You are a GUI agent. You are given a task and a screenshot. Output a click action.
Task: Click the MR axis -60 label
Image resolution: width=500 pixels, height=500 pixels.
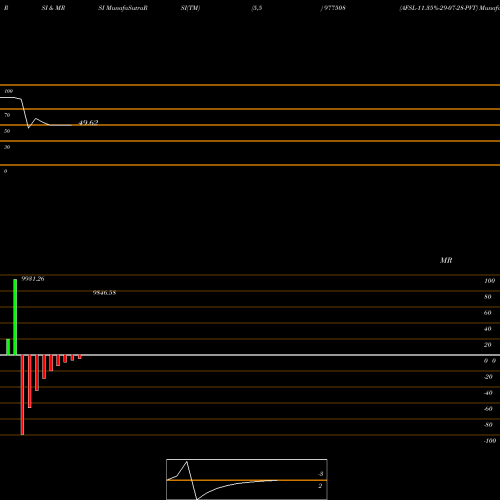tap(488, 409)
